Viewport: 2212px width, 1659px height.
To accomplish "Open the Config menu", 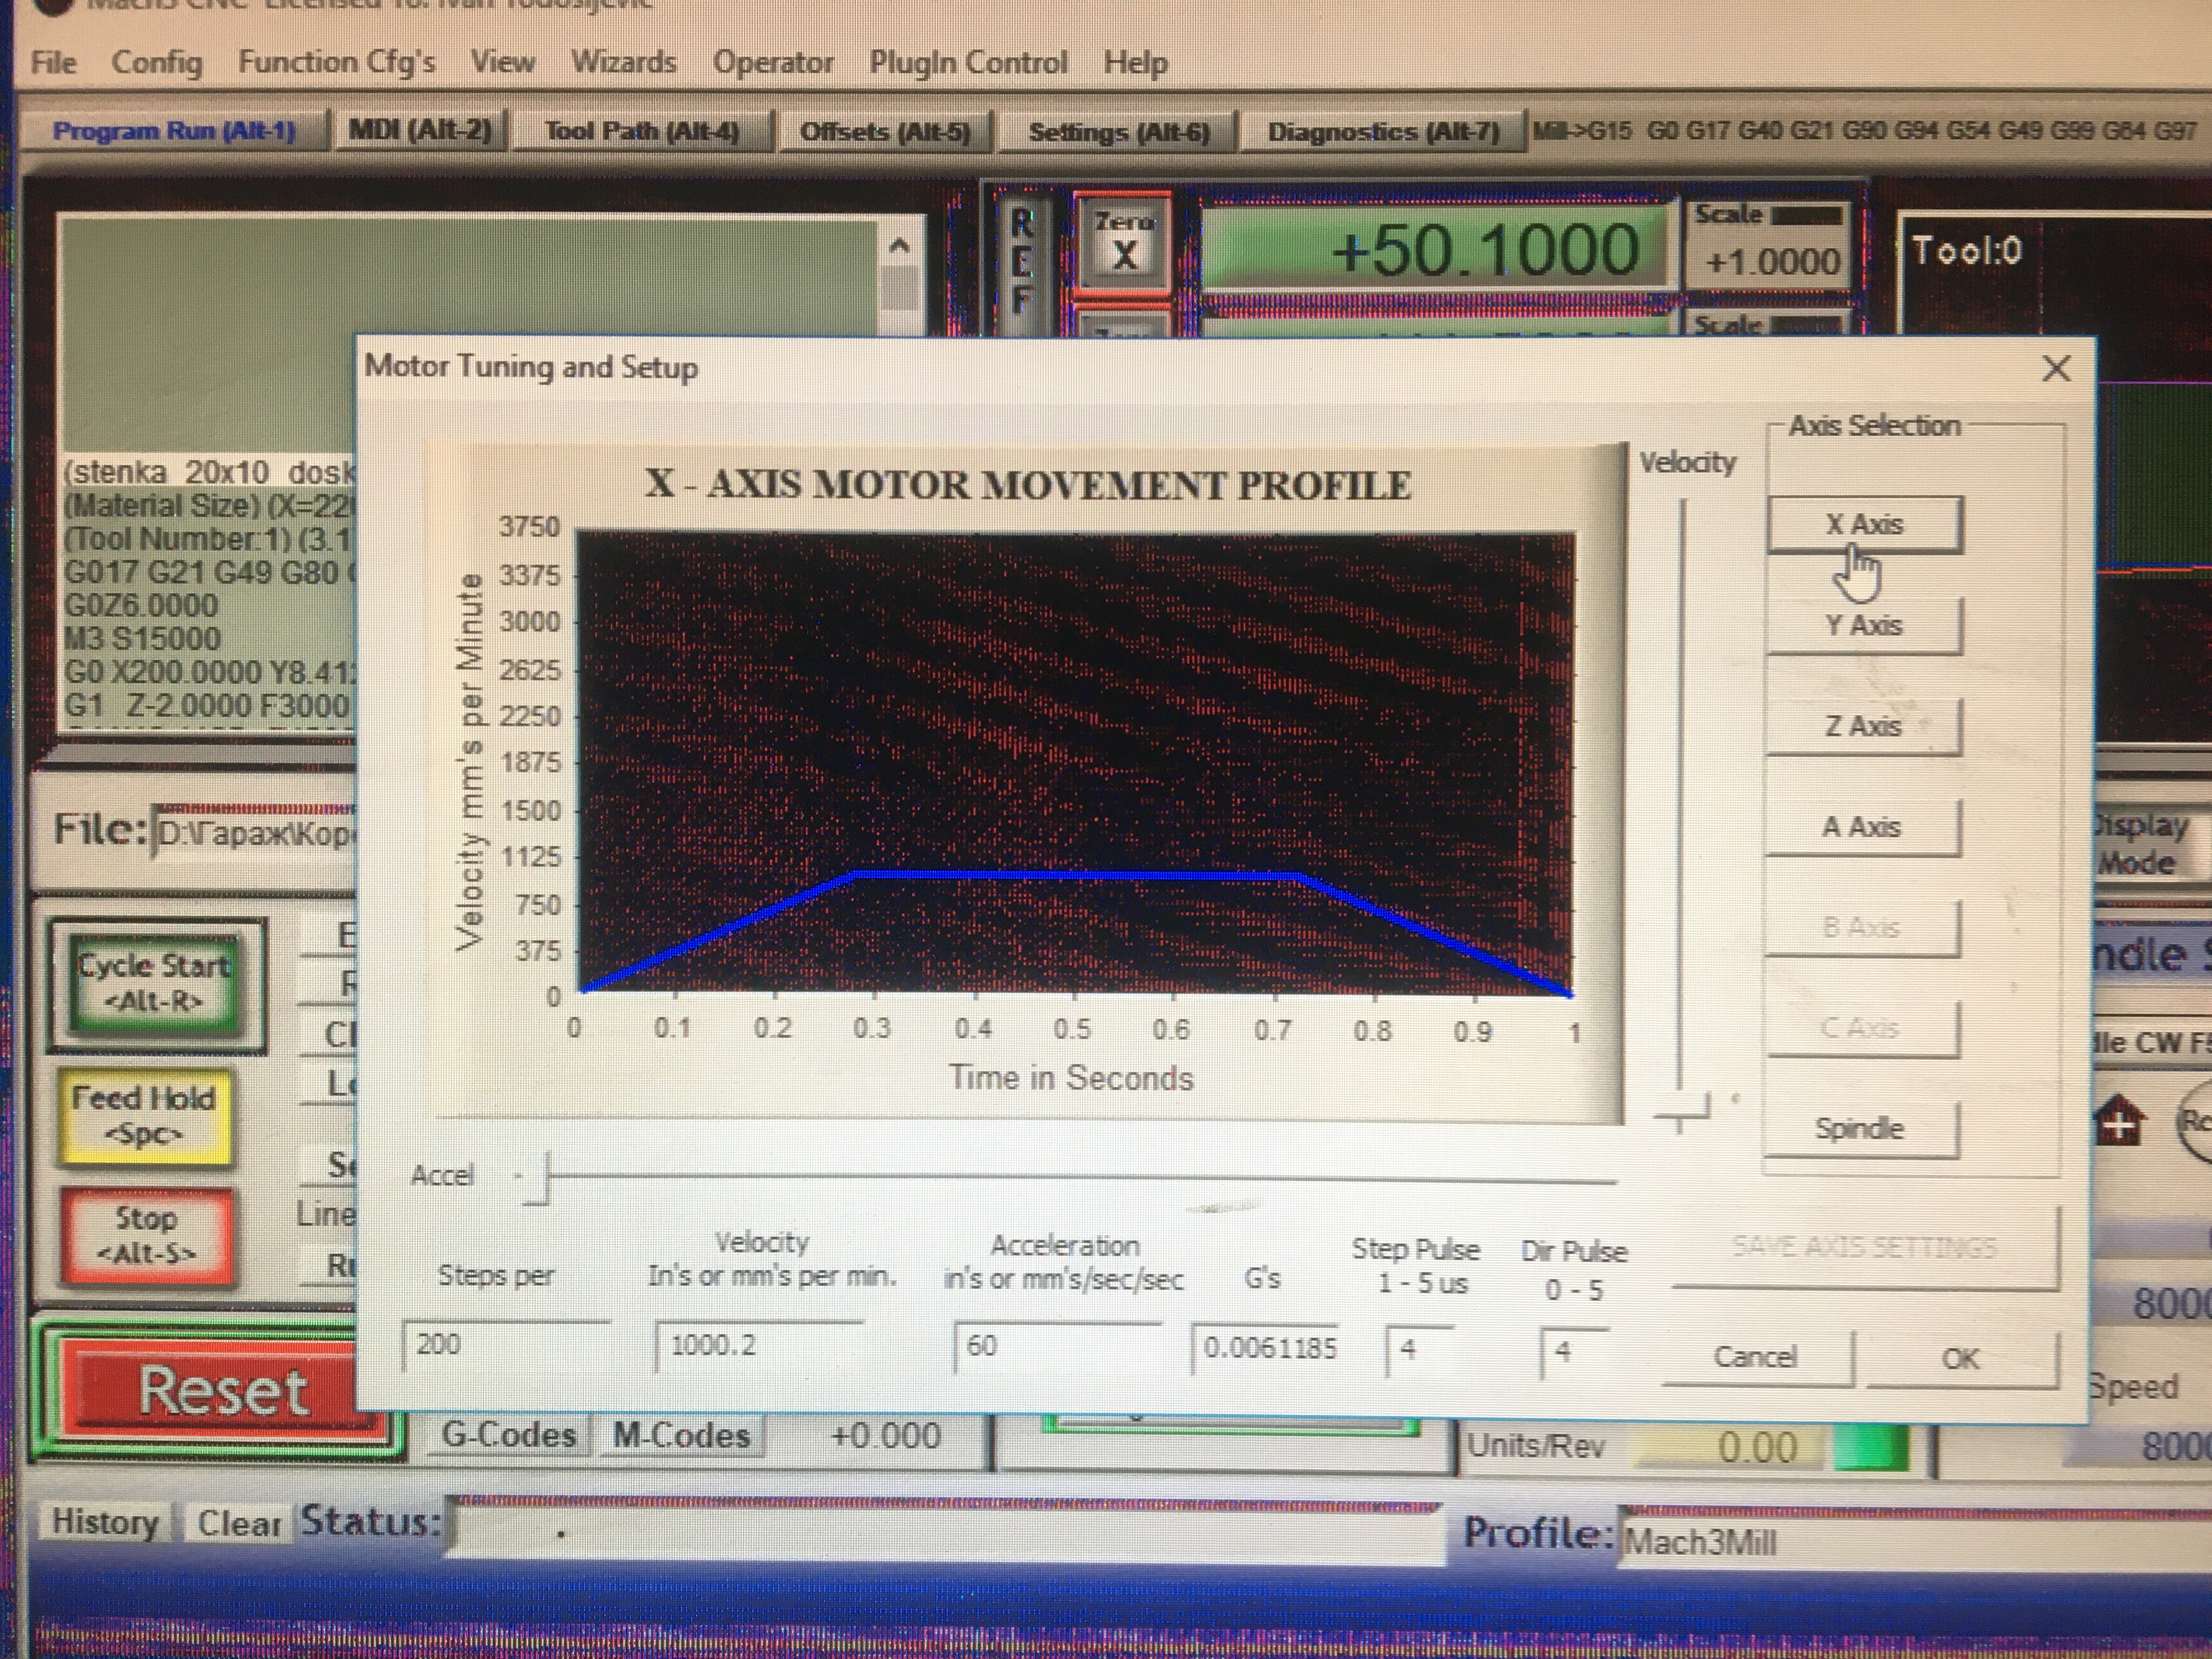I will pyautogui.click(x=156, y=63).
